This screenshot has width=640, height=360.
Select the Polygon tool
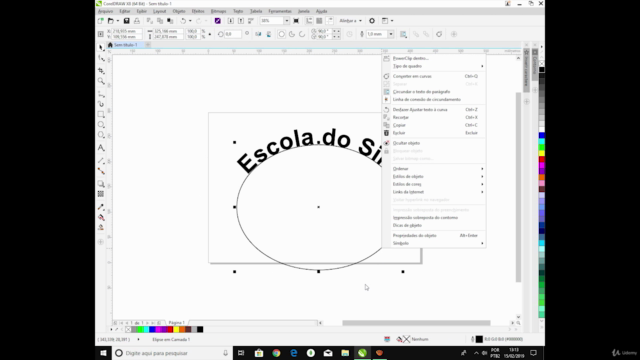point(101,135)
